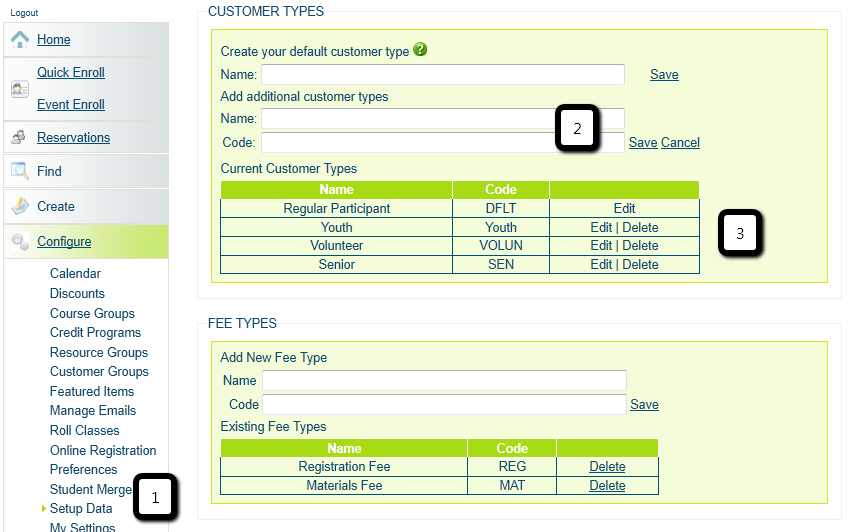This screenshot has width=849, height=532.
Task: Open the green help question icon
Action: point(420,49)
